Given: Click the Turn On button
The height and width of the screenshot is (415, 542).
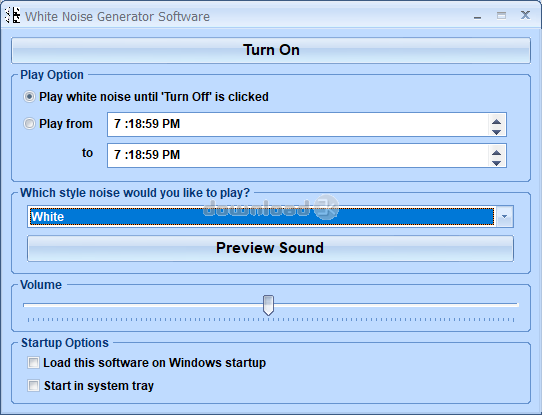Looking at the screenshot, I should [271, 50].
